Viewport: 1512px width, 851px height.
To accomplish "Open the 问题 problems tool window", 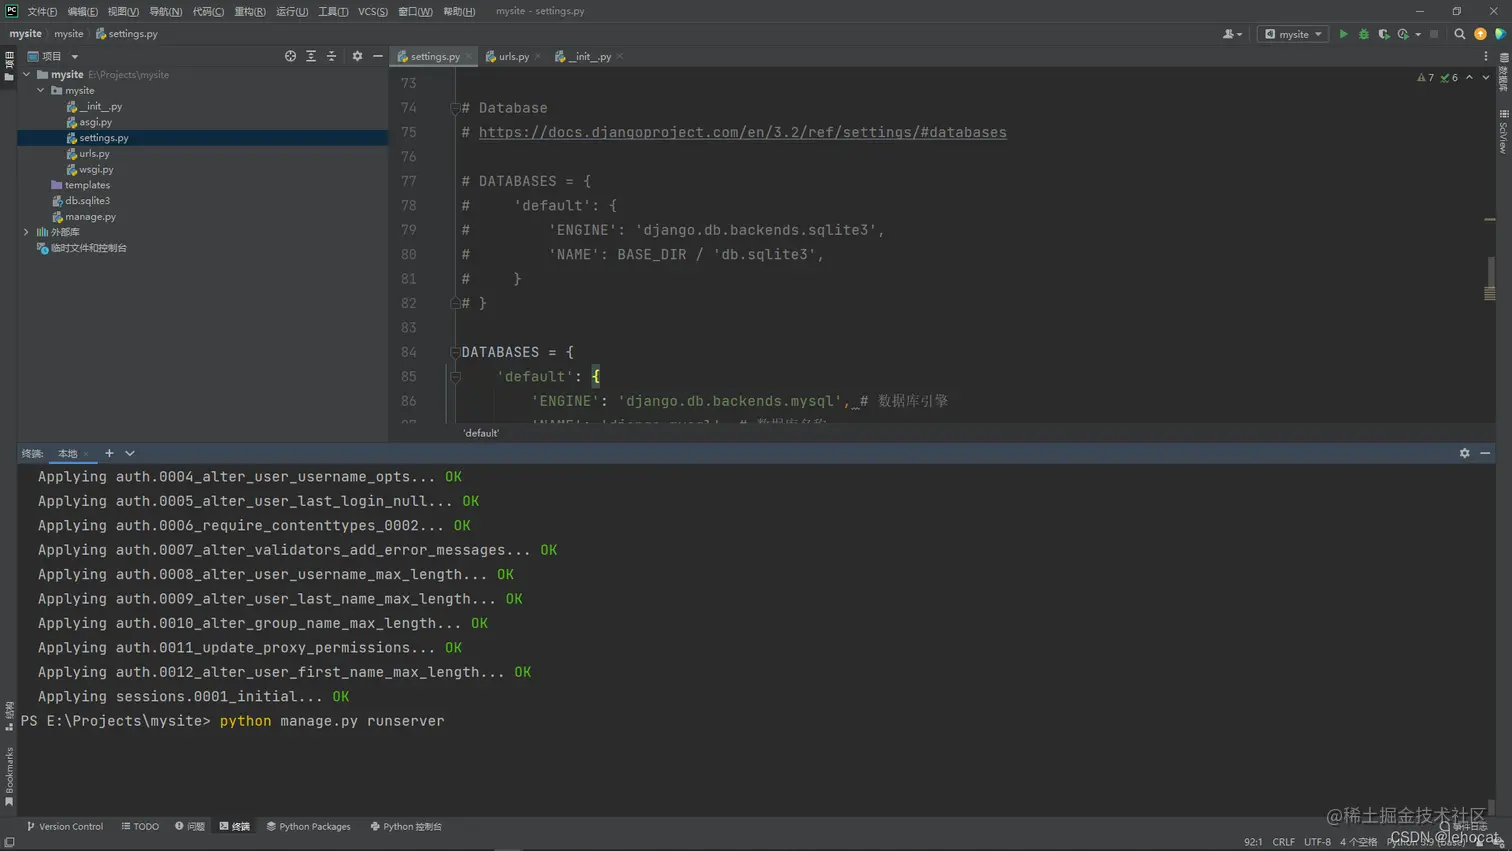I will [x=189, y=826].
